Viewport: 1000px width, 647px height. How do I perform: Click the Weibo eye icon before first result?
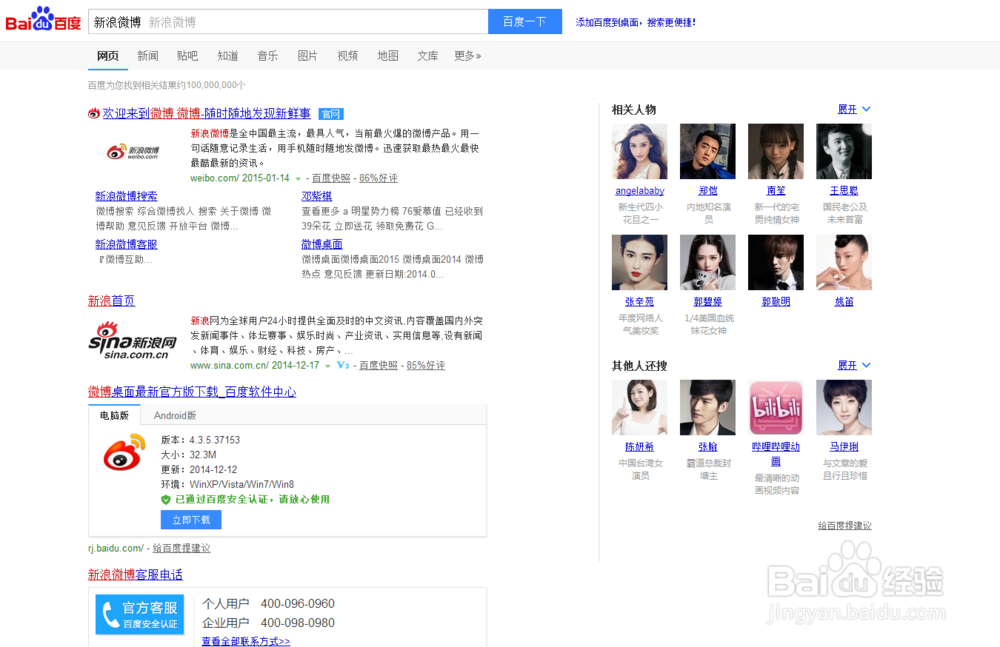94,114
